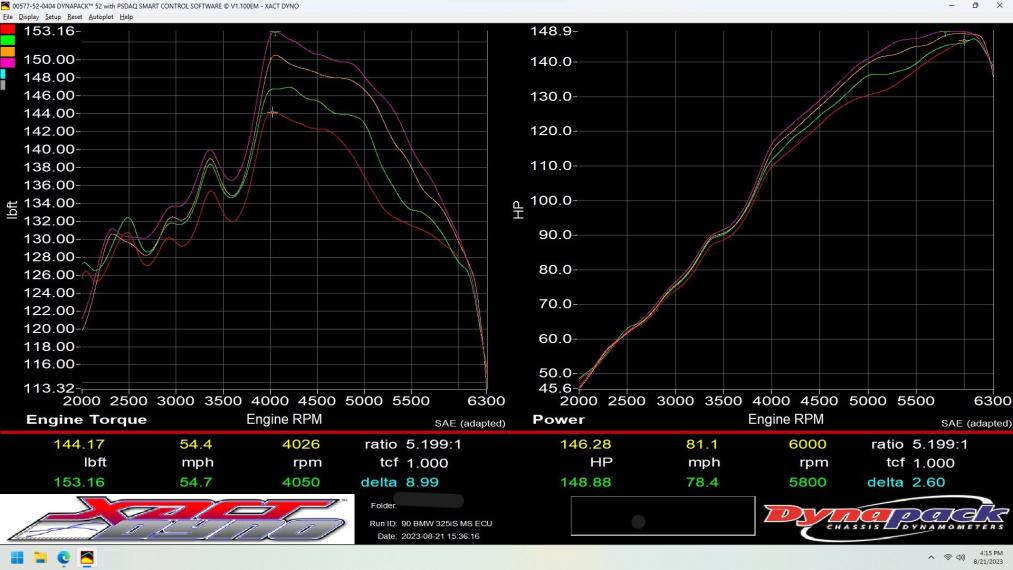Click the orange run color swatch
The image size is (1013, 570).
click(x=7, y=52)
